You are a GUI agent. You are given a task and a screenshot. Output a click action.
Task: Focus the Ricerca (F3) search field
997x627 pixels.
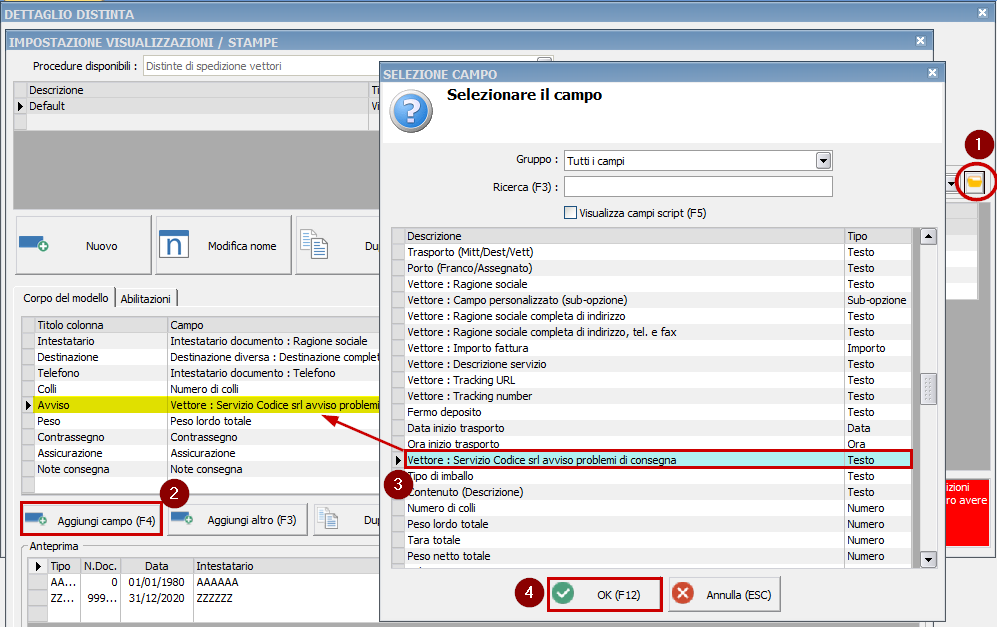(x=698, y=186)
